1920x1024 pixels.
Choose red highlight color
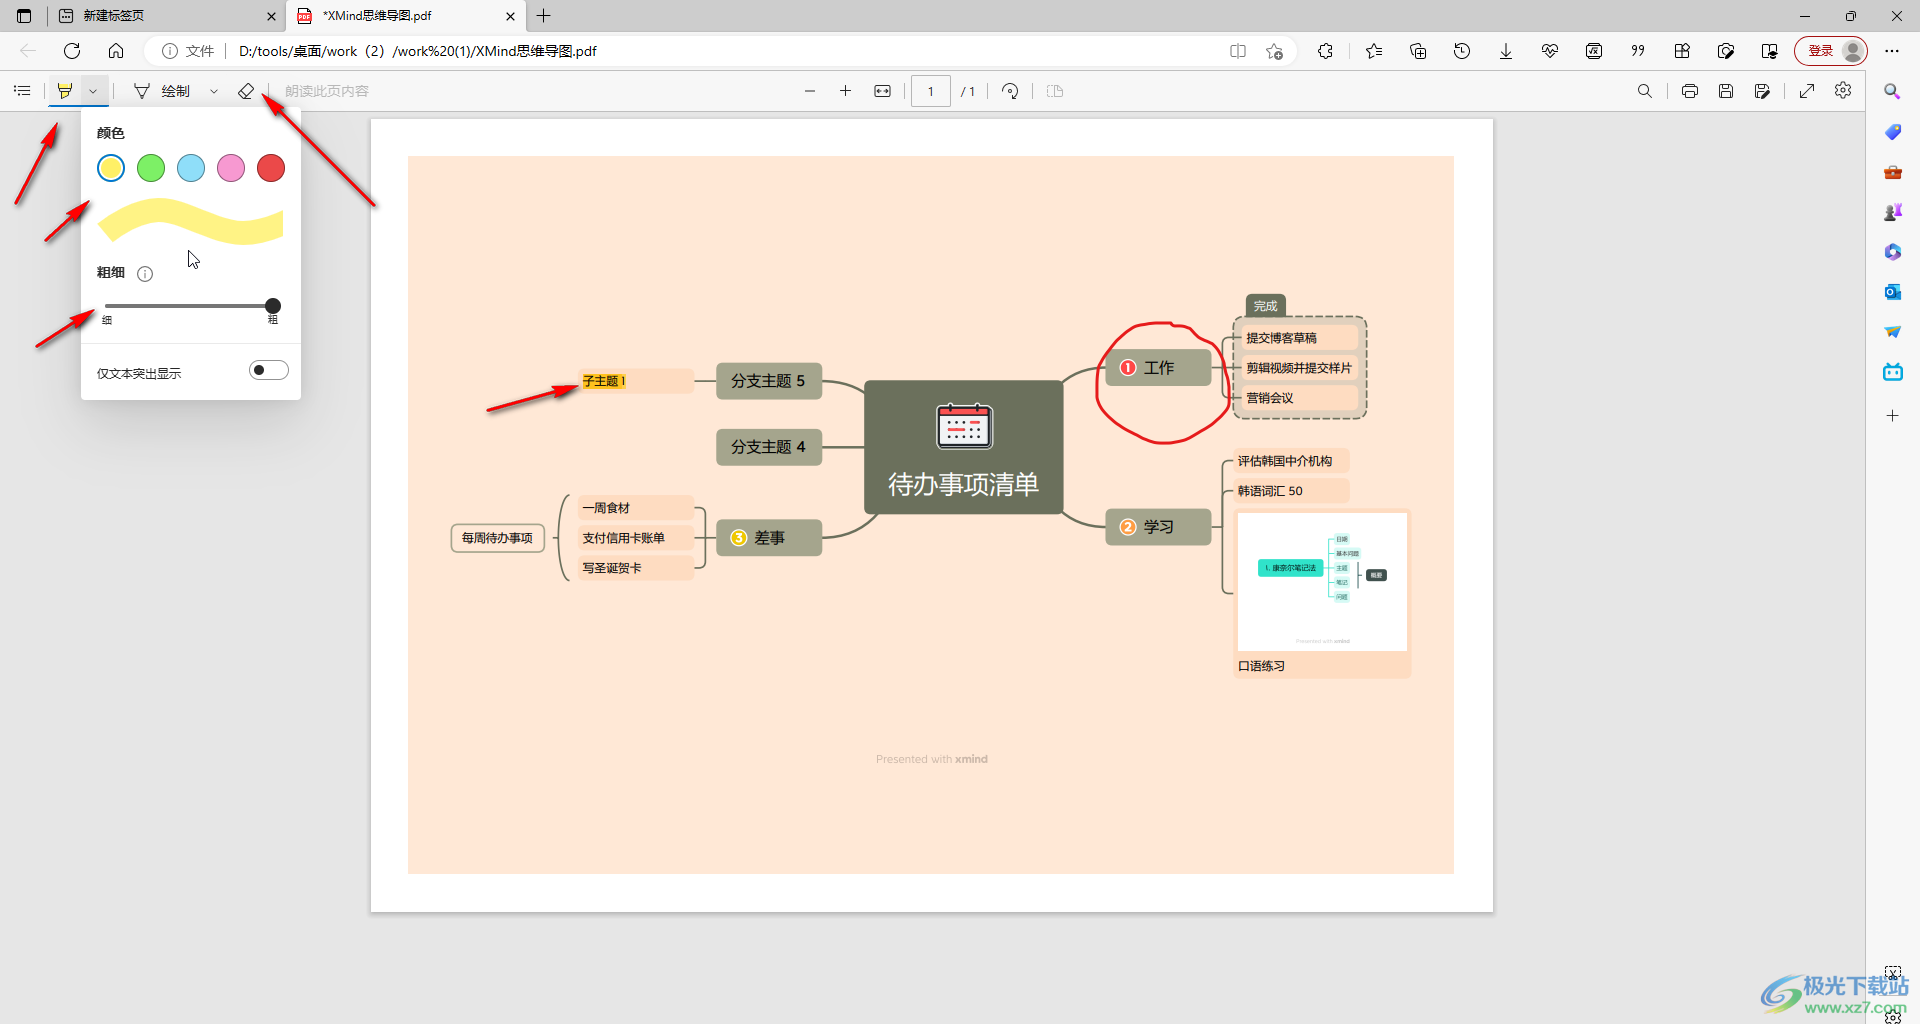271,168
